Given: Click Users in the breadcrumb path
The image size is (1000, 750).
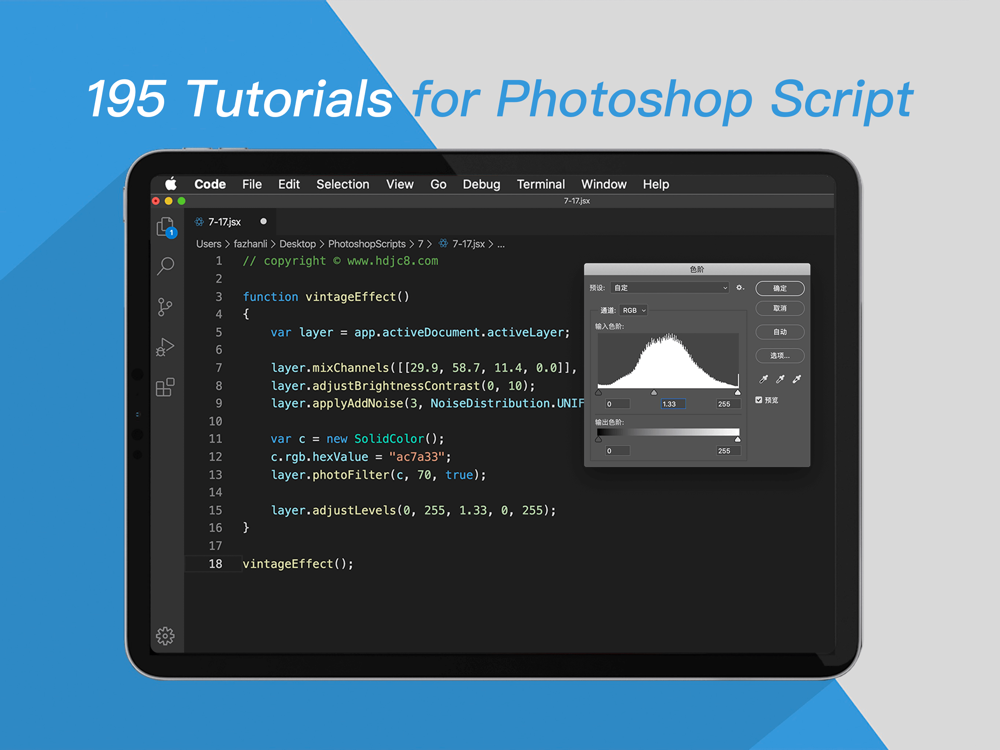Looking at the screenshot, I should (209, 244).
